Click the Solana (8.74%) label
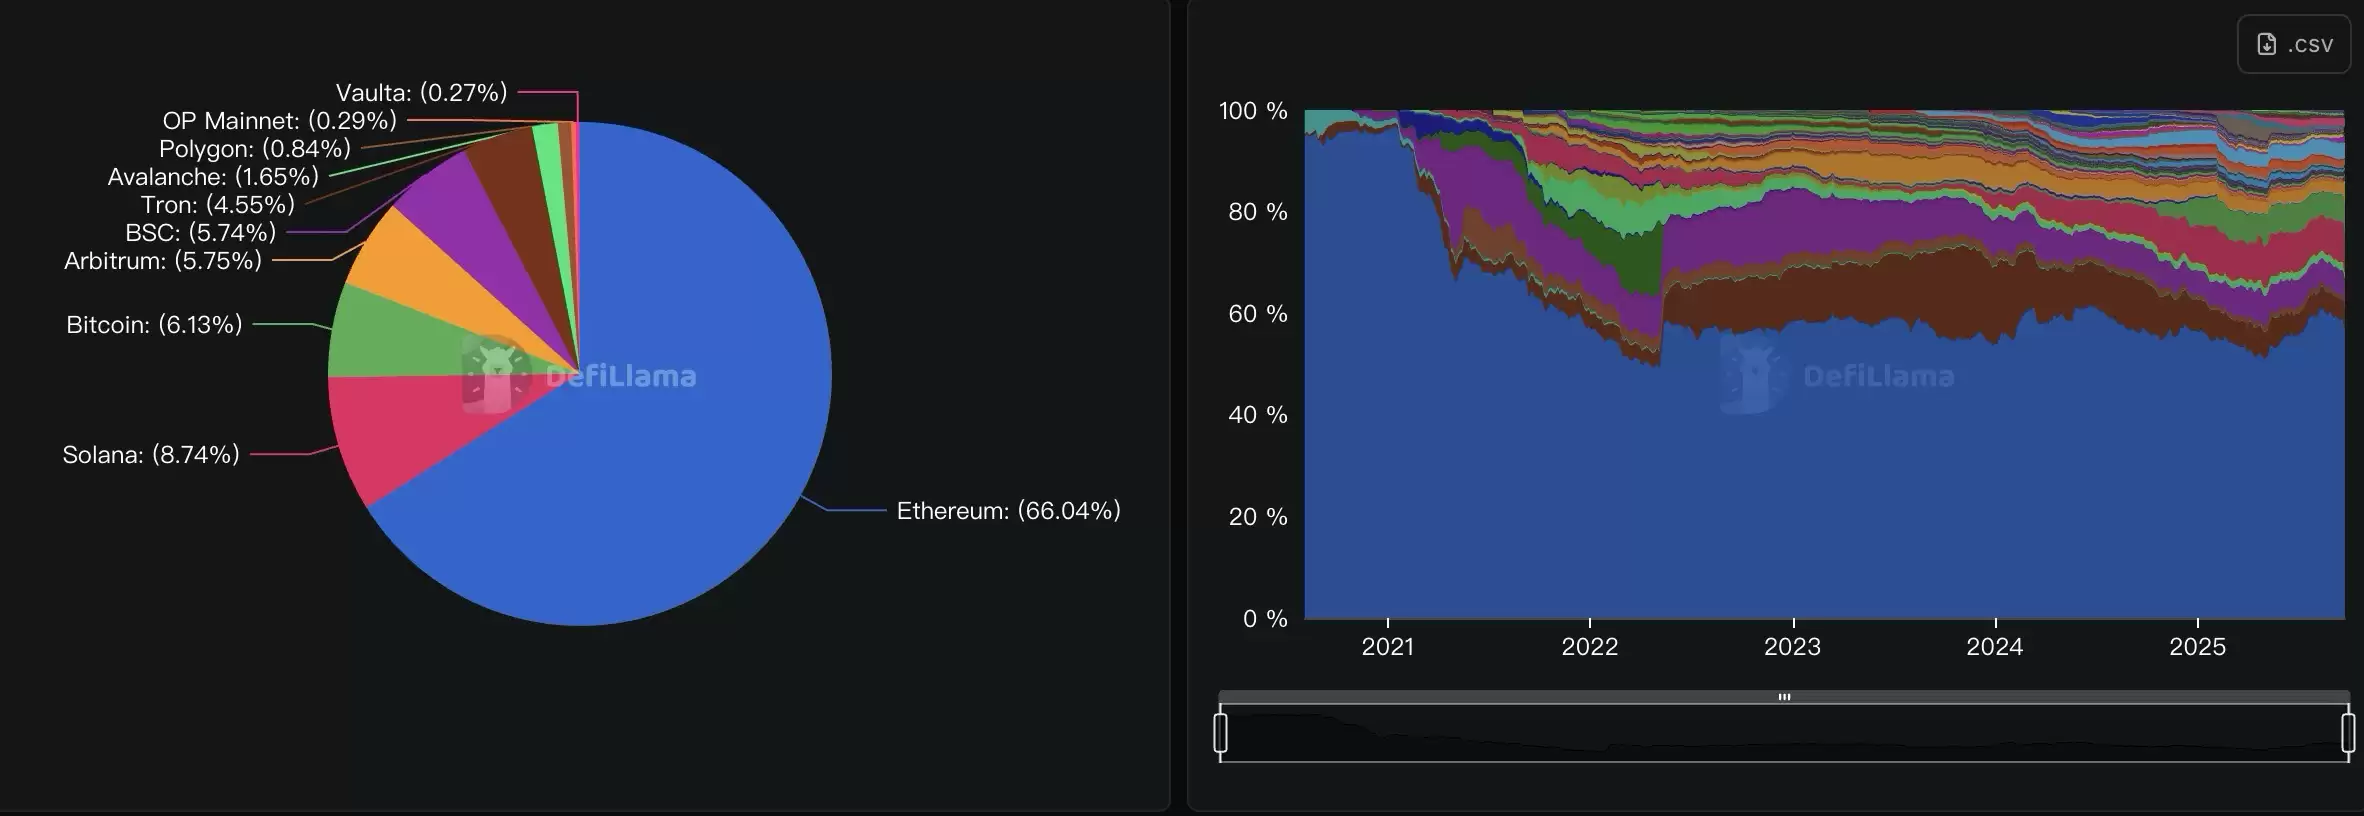Viewport: 2364px width, 816px height. click(151, 455)
